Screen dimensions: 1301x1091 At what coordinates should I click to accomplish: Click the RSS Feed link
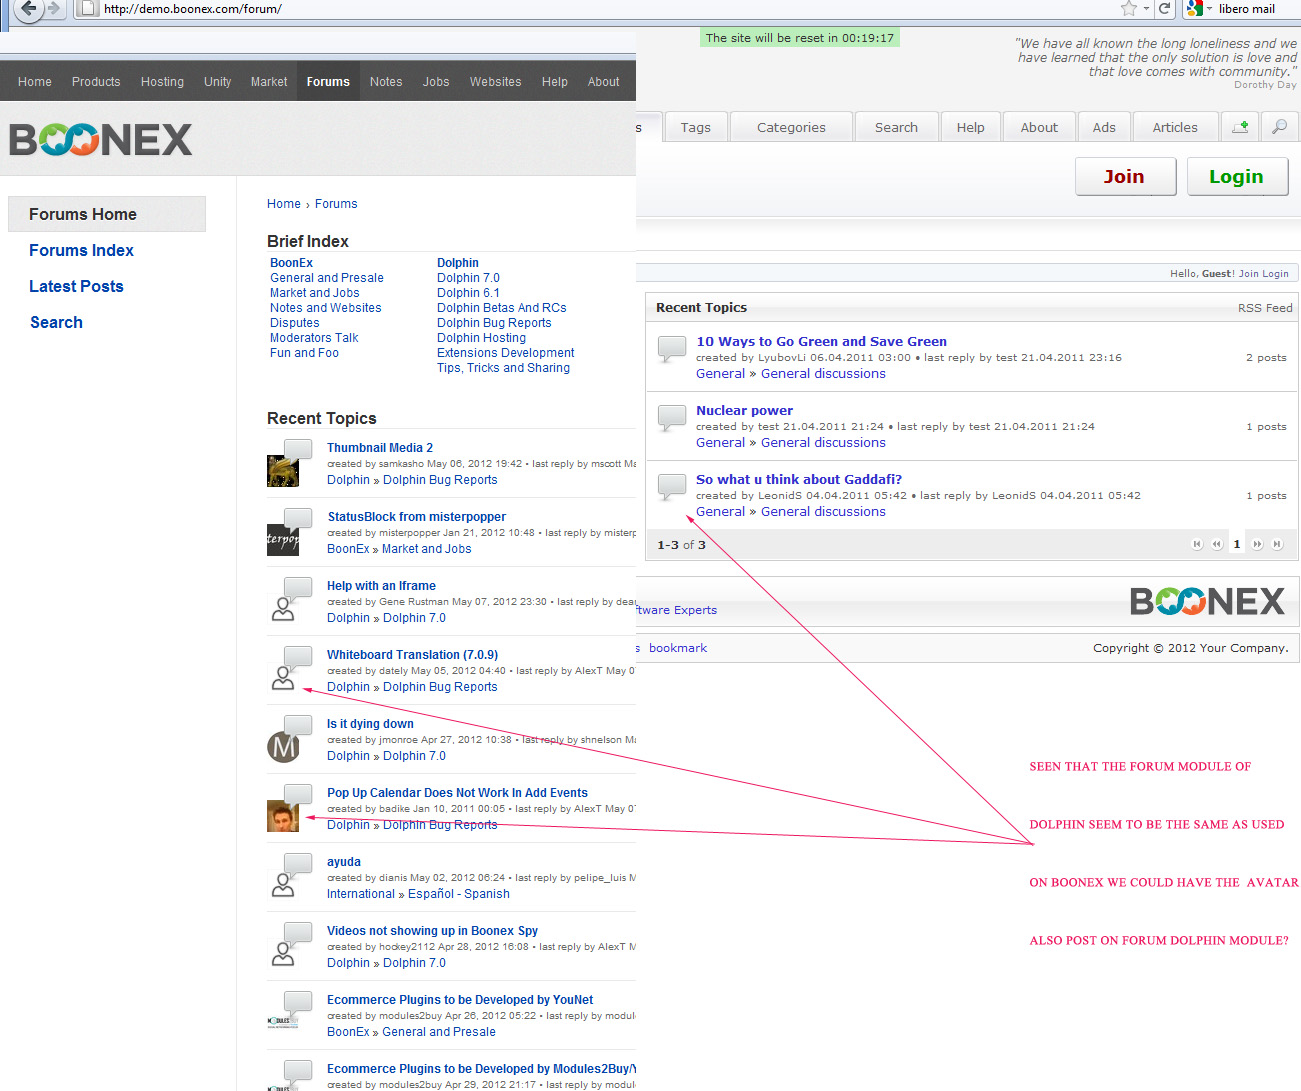1265,308
